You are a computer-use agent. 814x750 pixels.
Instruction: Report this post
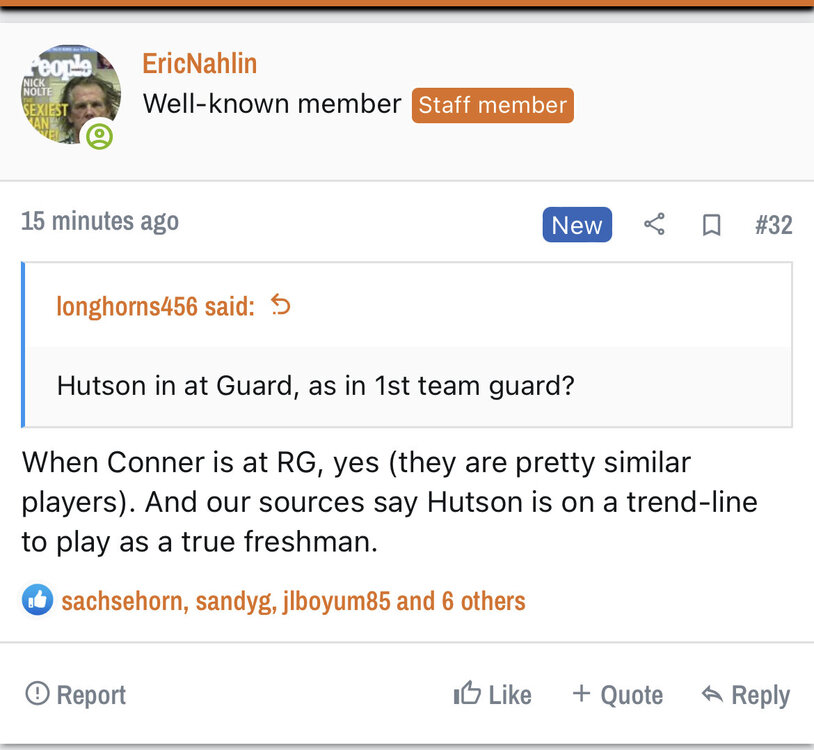[x=76, y=694]
